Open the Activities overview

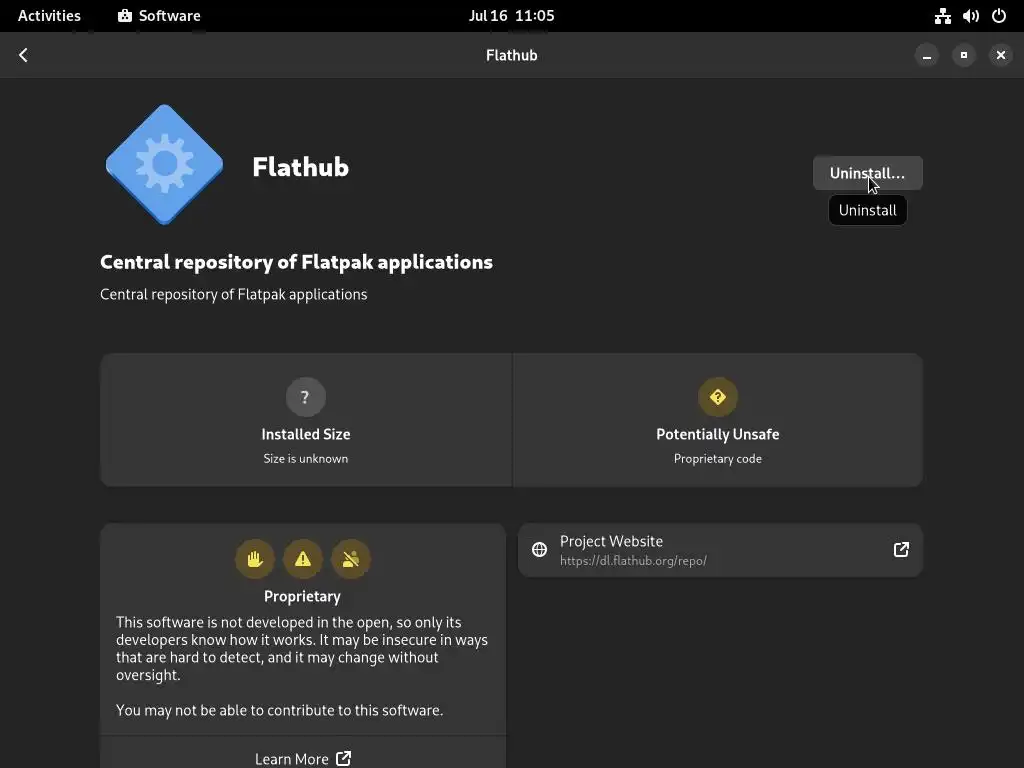(49, 16)
